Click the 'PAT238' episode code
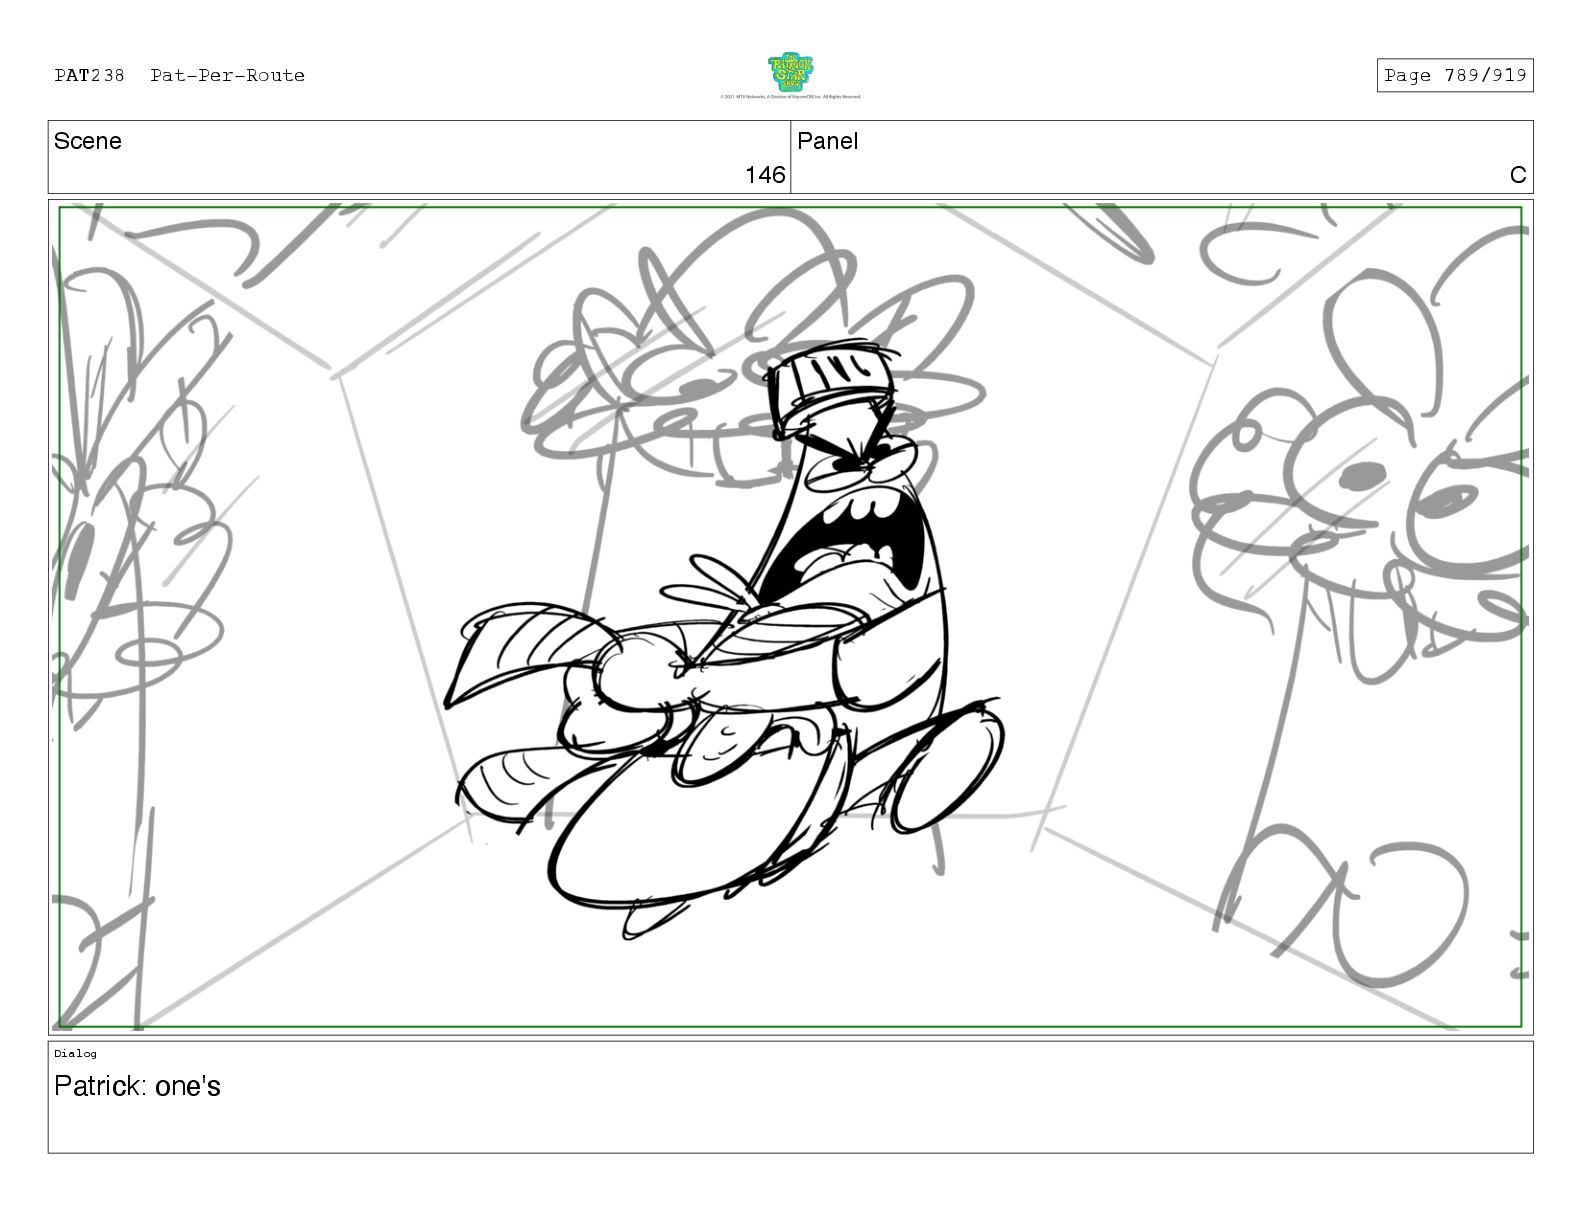 pyautogui.click(x=89, y=75)
